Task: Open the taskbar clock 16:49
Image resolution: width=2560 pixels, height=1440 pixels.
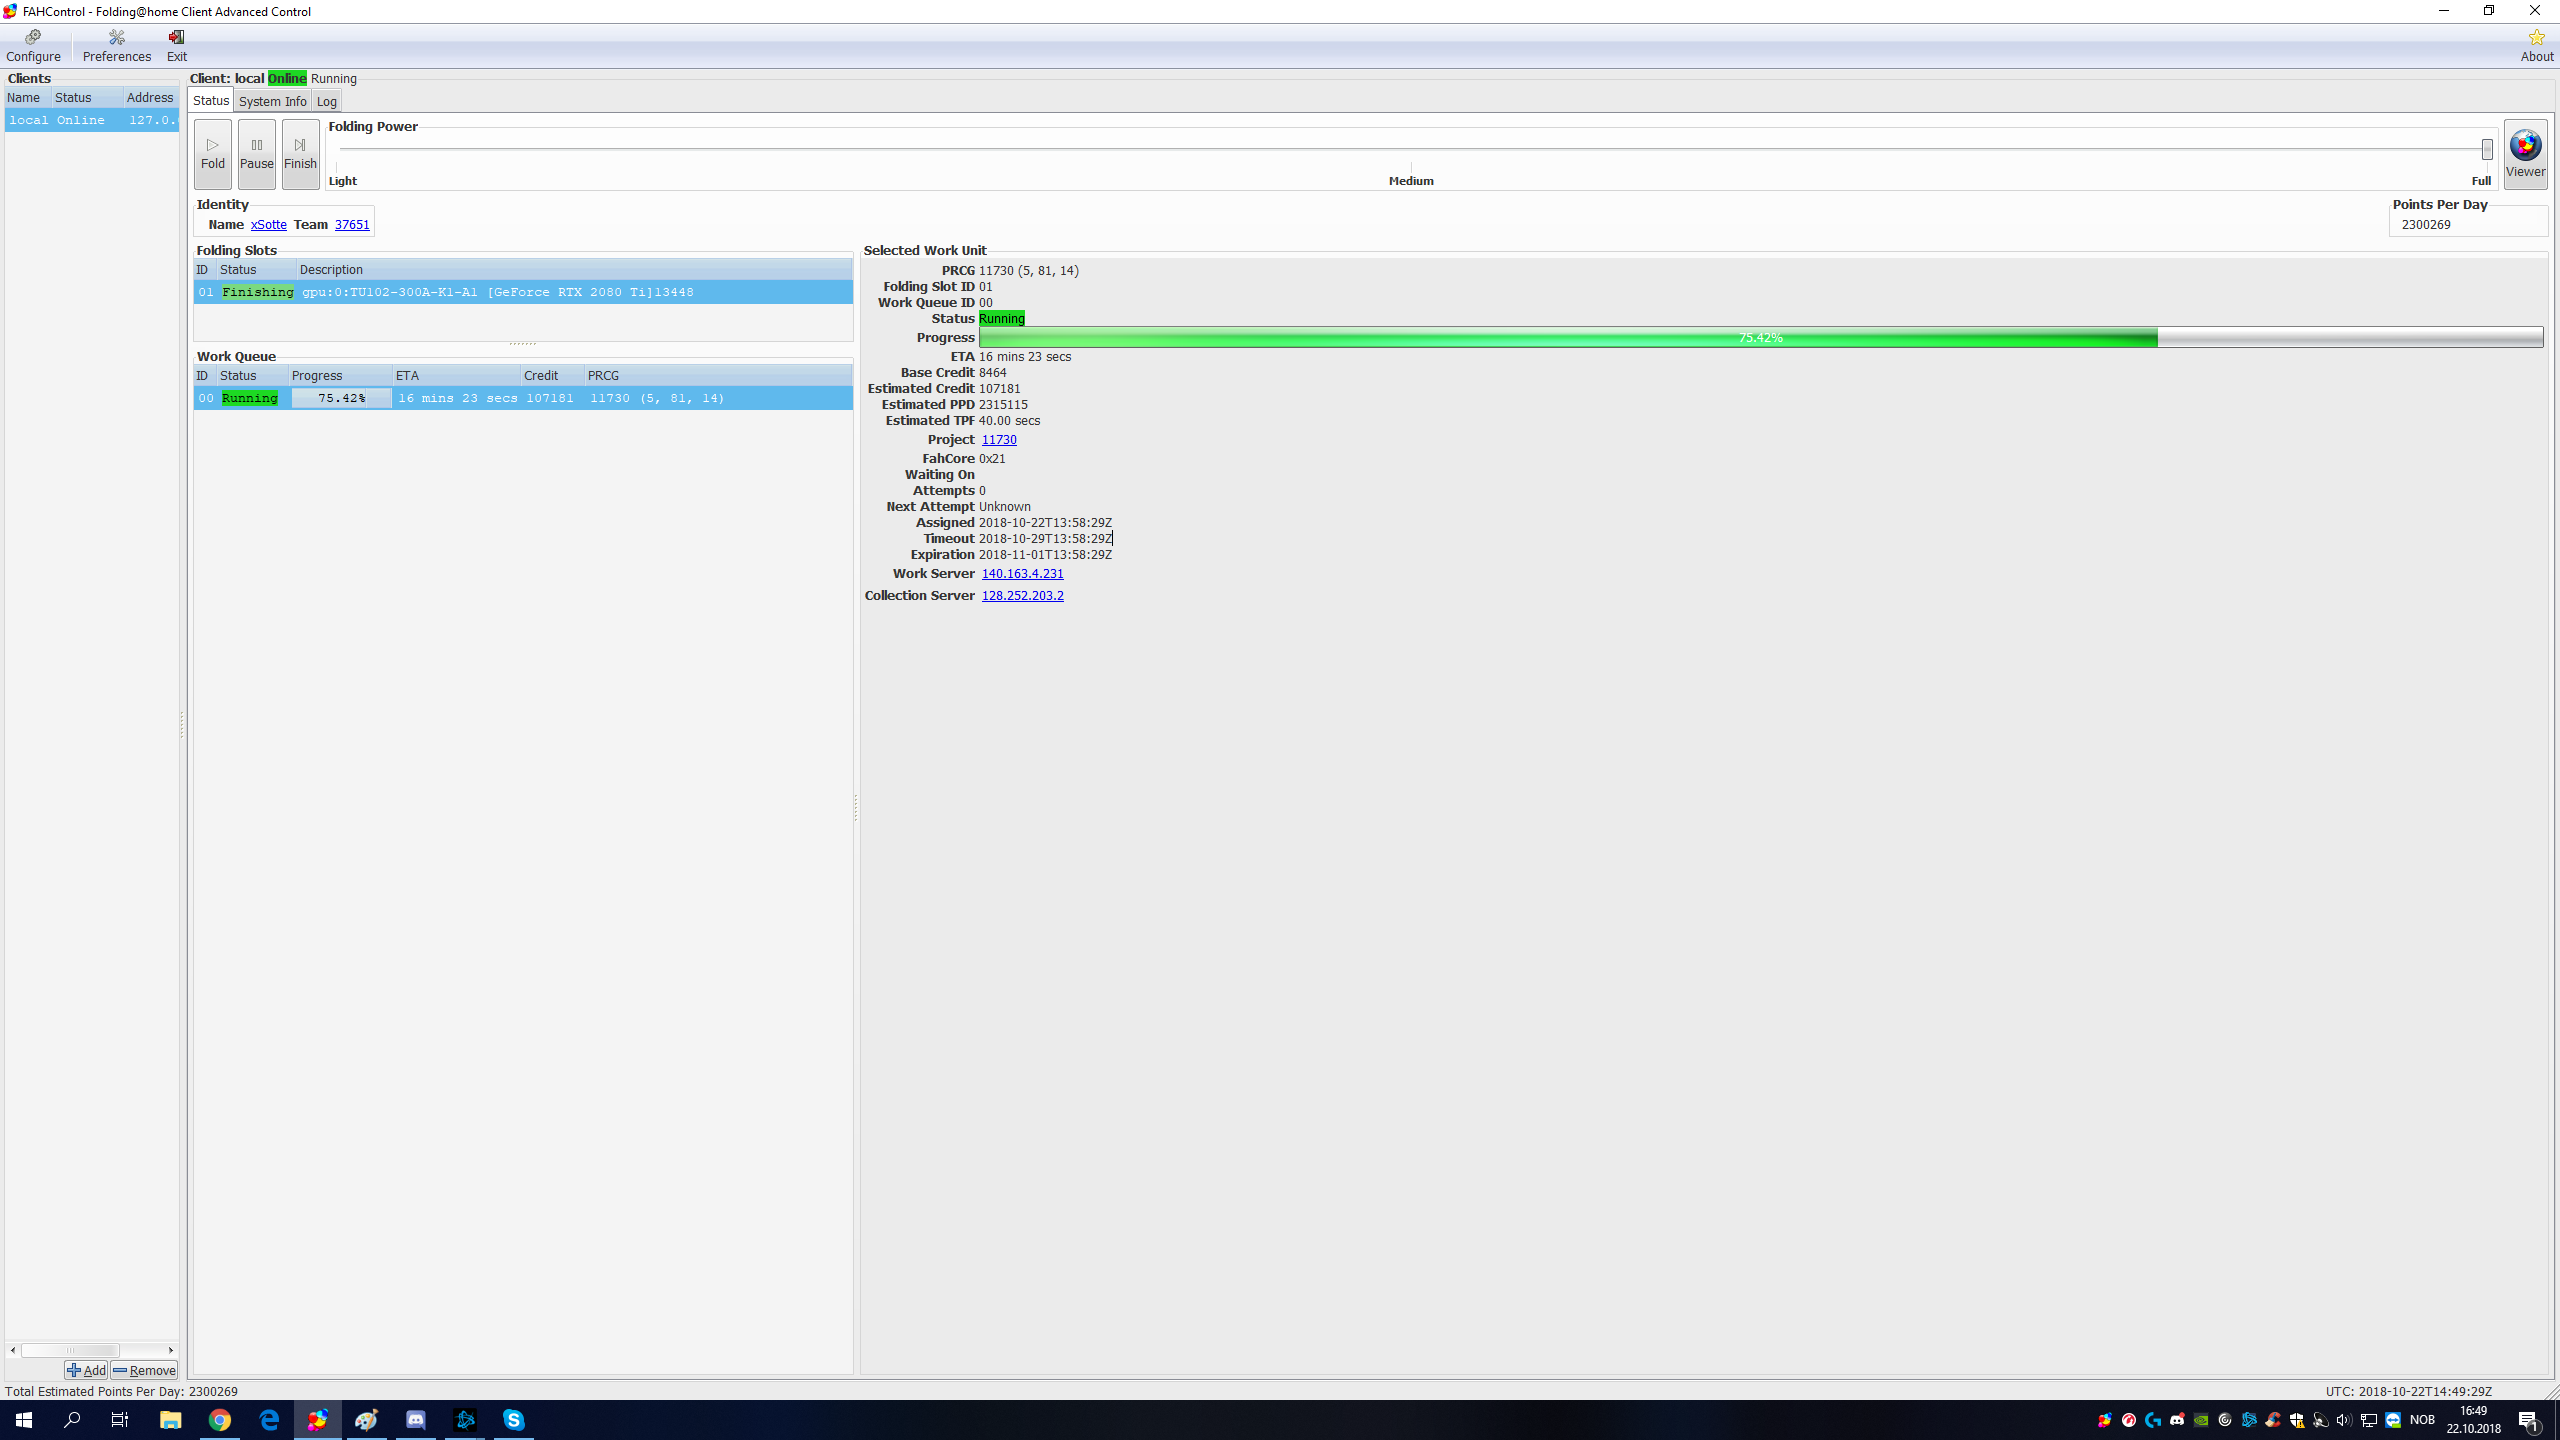Action: click(x=2474, y=1420)
